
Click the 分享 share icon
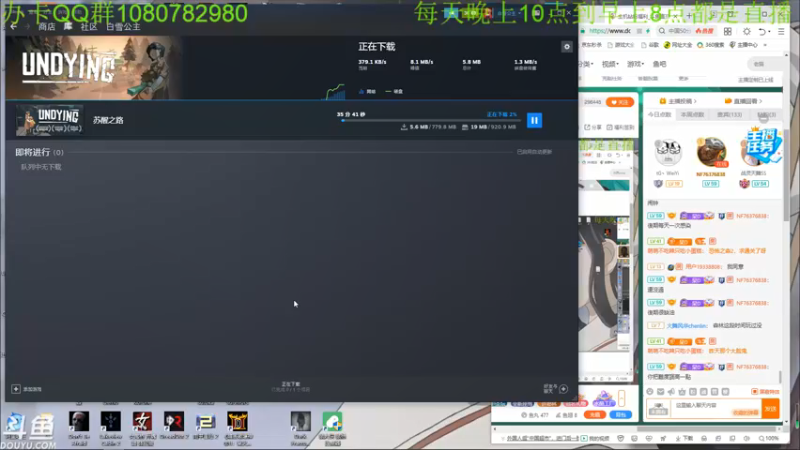point(593,127)
